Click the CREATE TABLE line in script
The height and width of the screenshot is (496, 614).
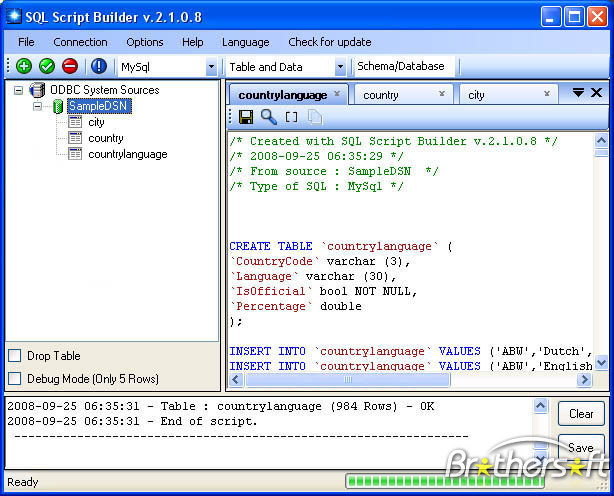341,246
